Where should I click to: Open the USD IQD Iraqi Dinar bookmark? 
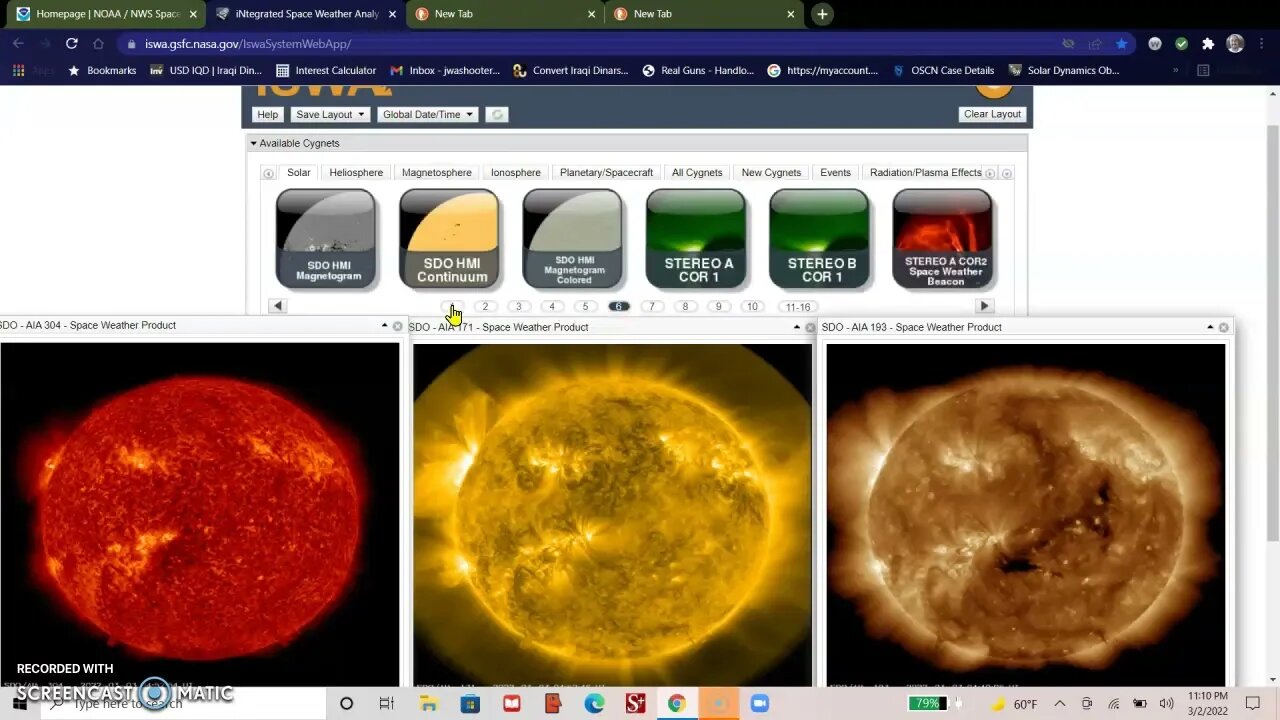tap(205, 70)
